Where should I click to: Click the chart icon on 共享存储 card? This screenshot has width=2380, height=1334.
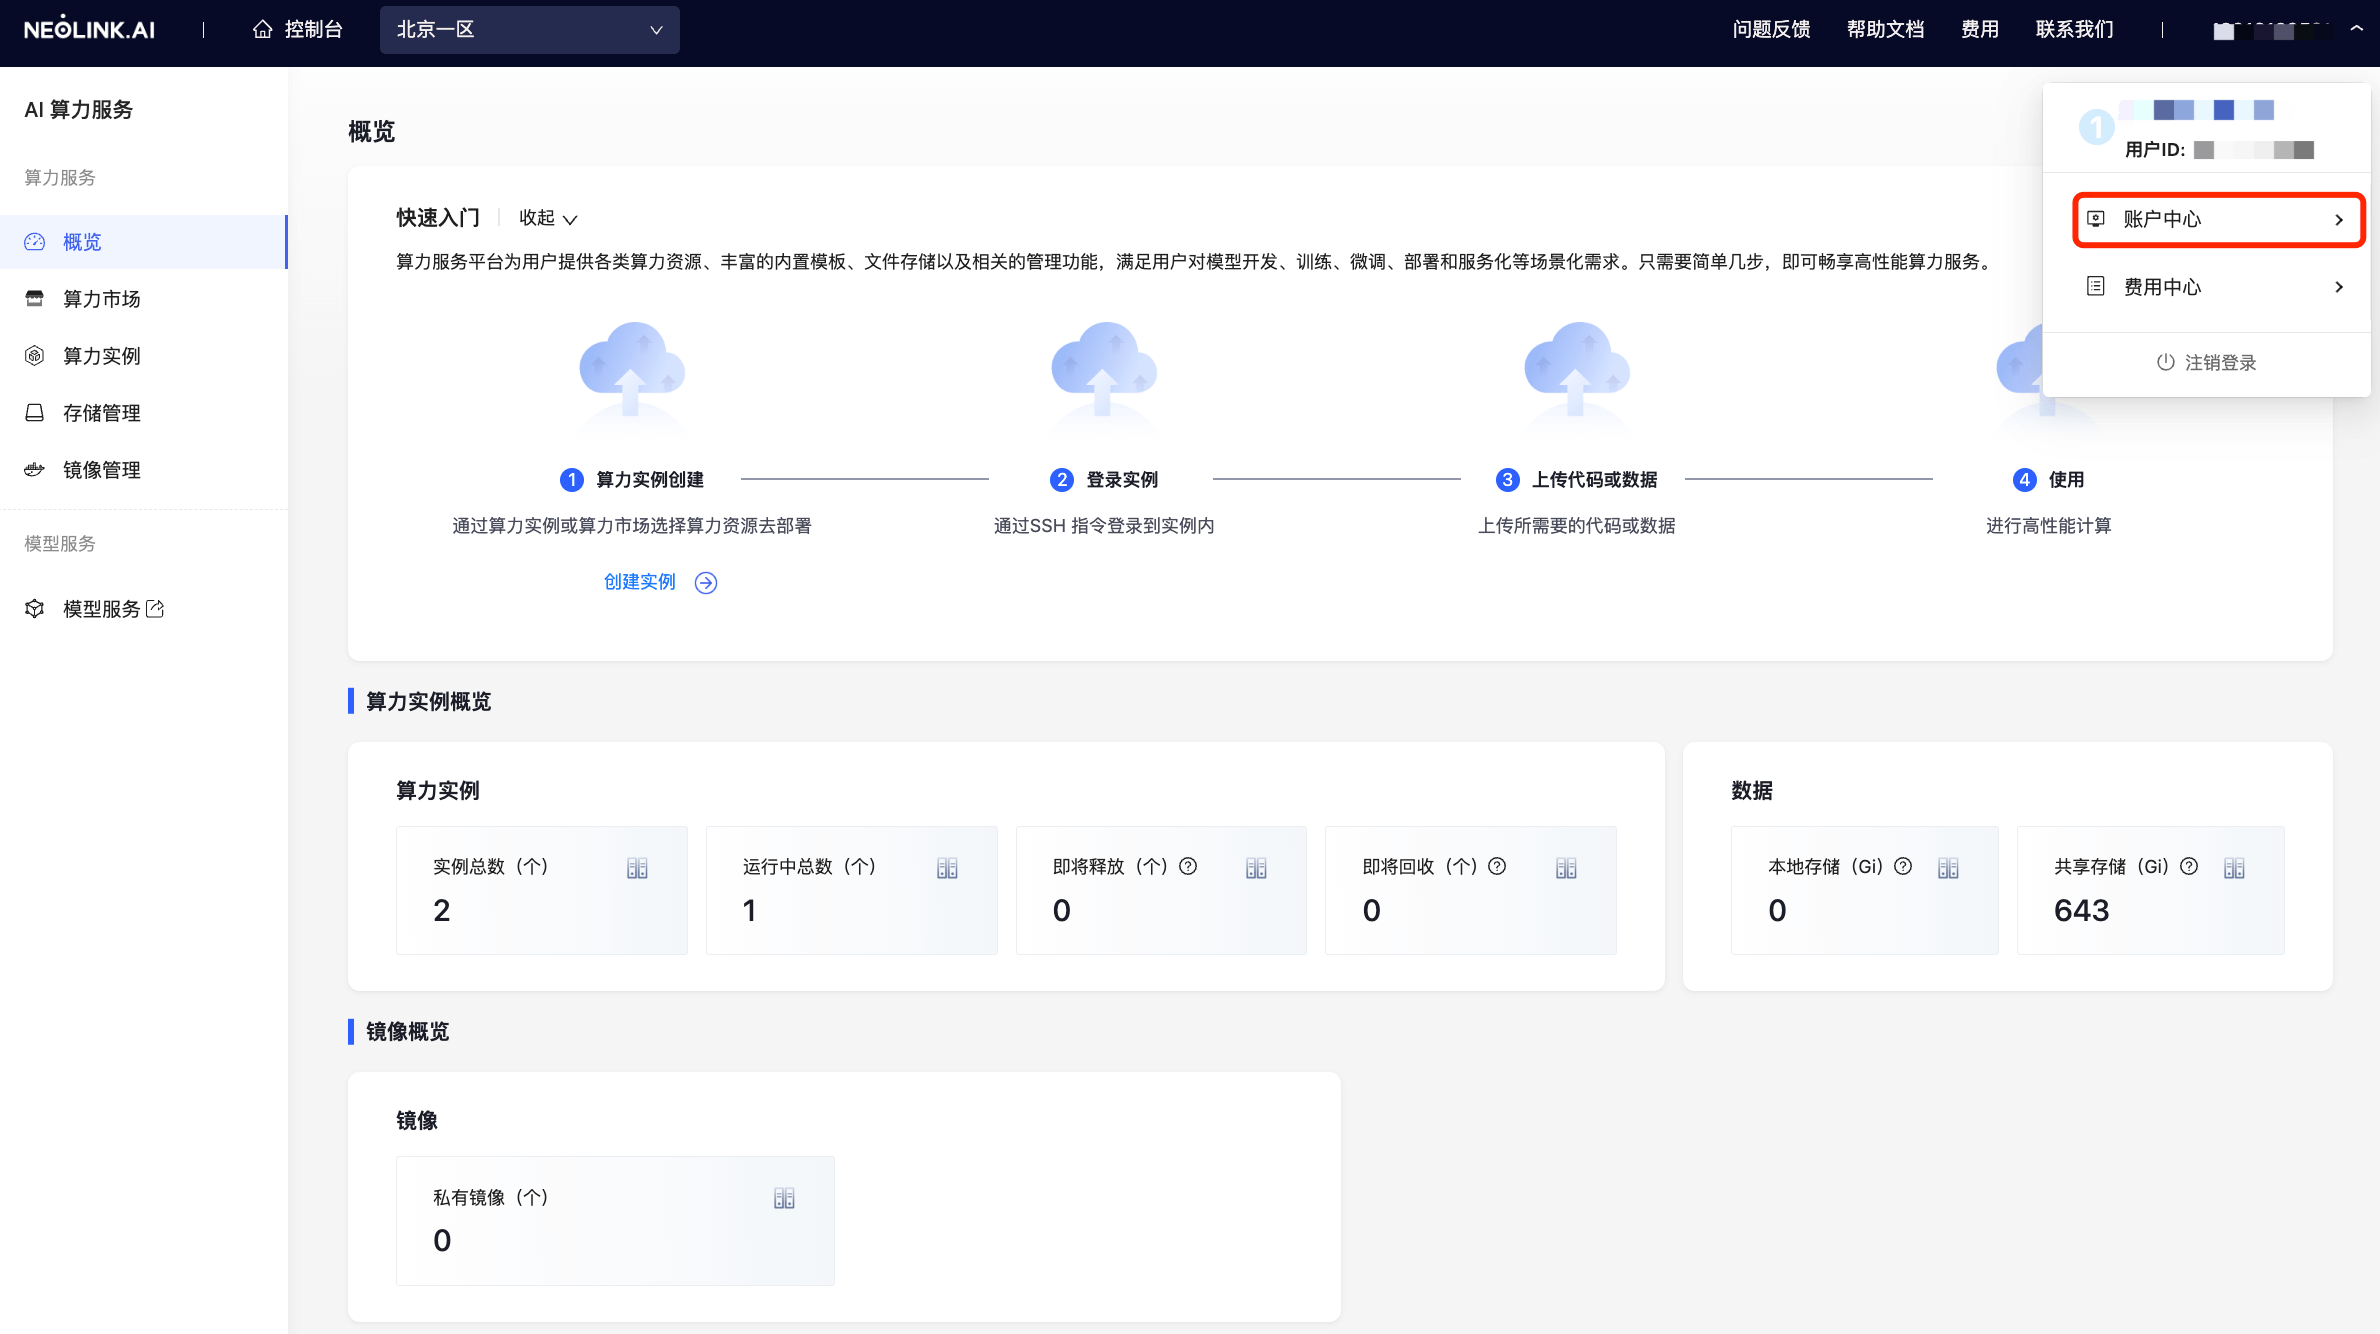tap(2237, 867)
